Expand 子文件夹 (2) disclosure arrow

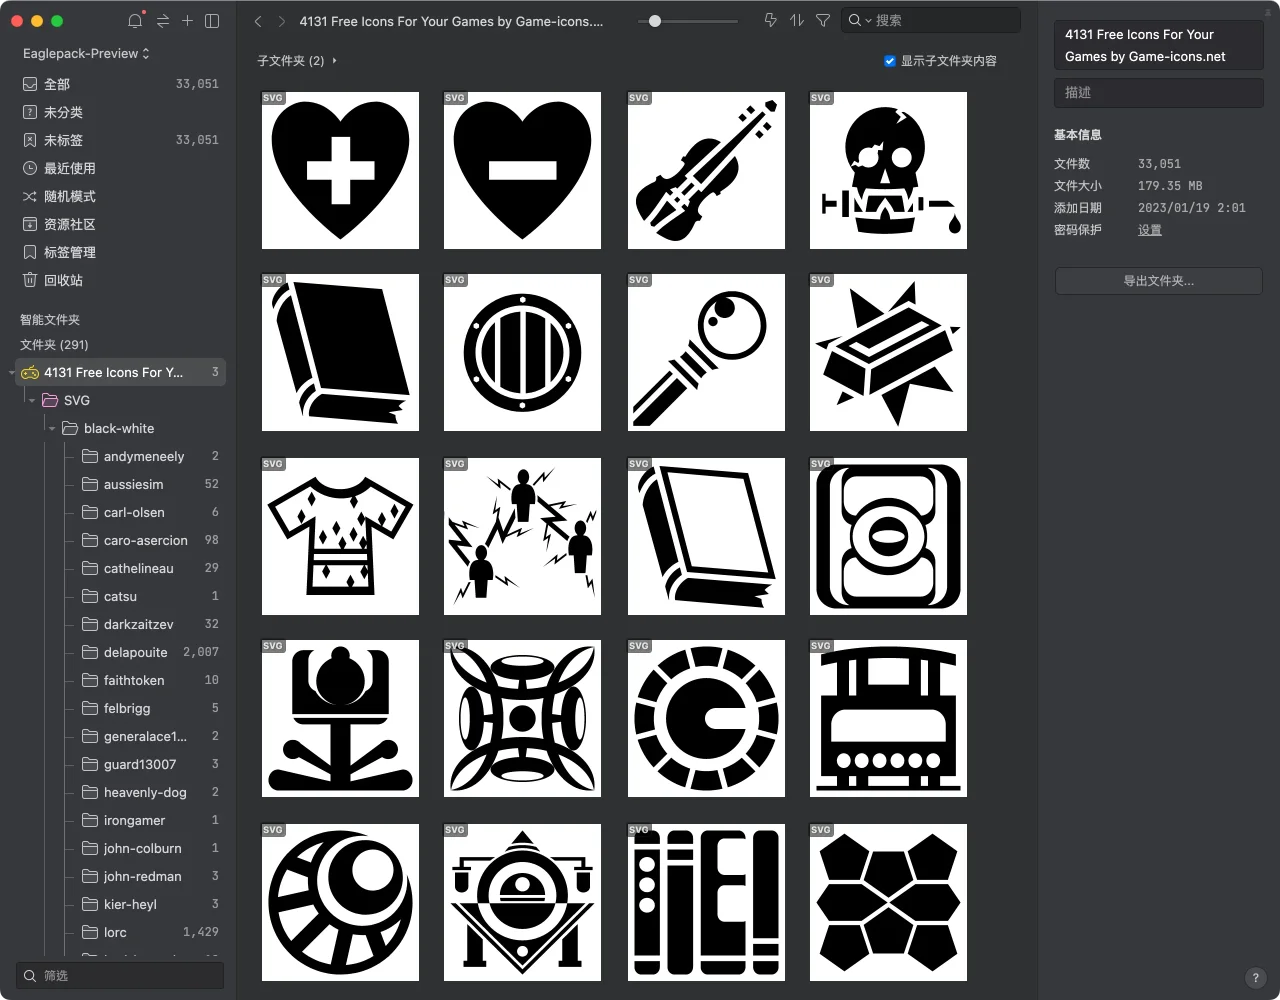pos(334,61)
